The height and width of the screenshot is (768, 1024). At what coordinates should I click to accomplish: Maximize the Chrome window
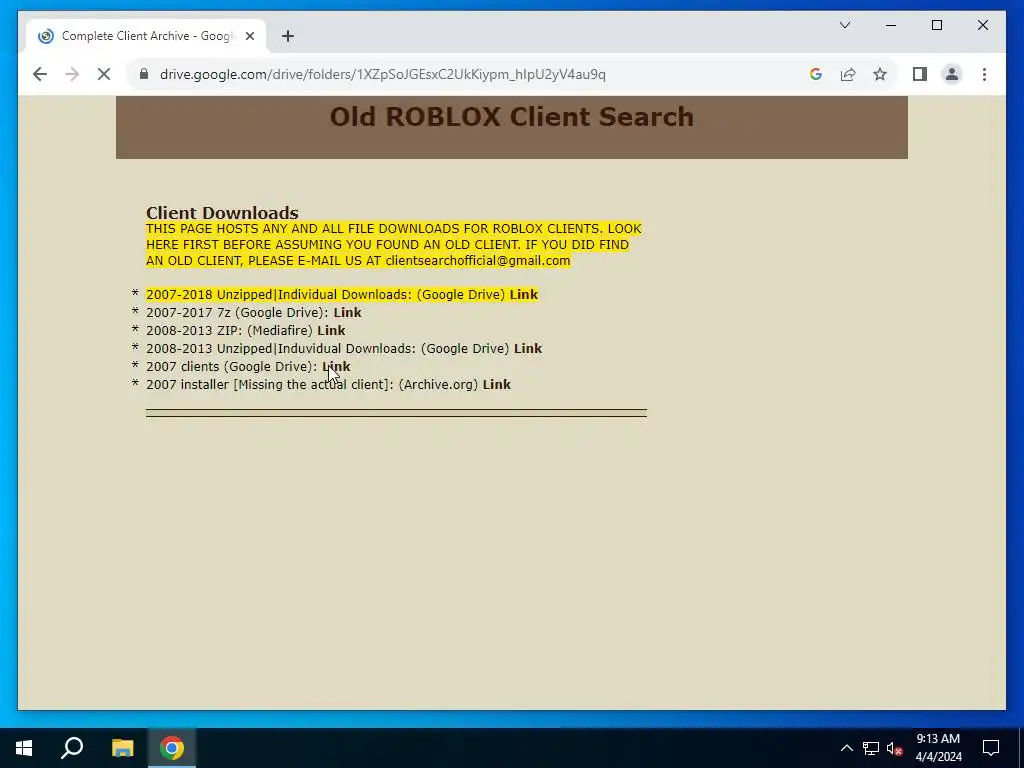936,25
